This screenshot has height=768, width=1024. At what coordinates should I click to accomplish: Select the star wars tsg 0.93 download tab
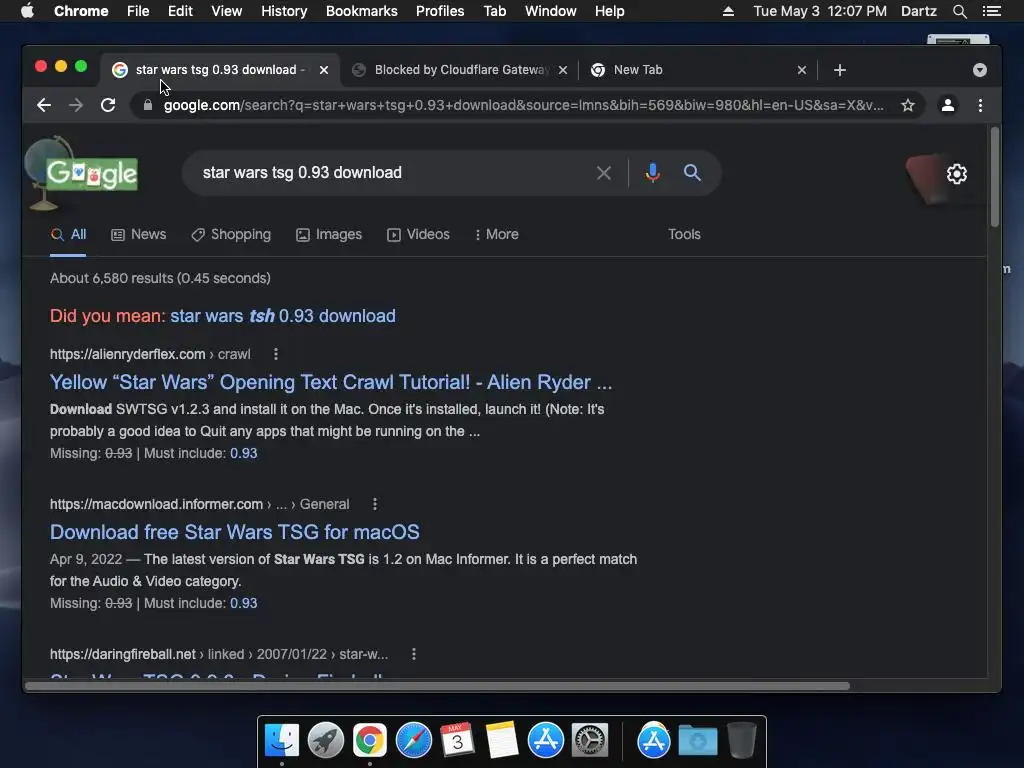219,70
